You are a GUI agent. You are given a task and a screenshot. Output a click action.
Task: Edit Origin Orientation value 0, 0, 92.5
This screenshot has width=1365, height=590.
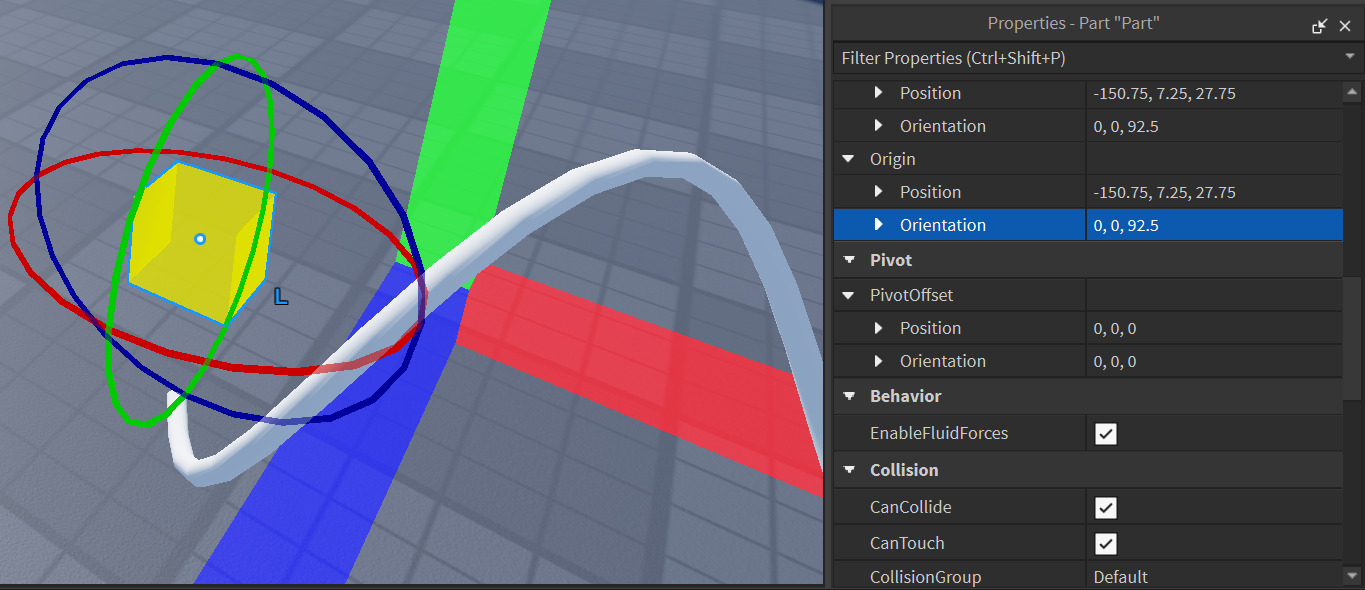pos(1214,225)
